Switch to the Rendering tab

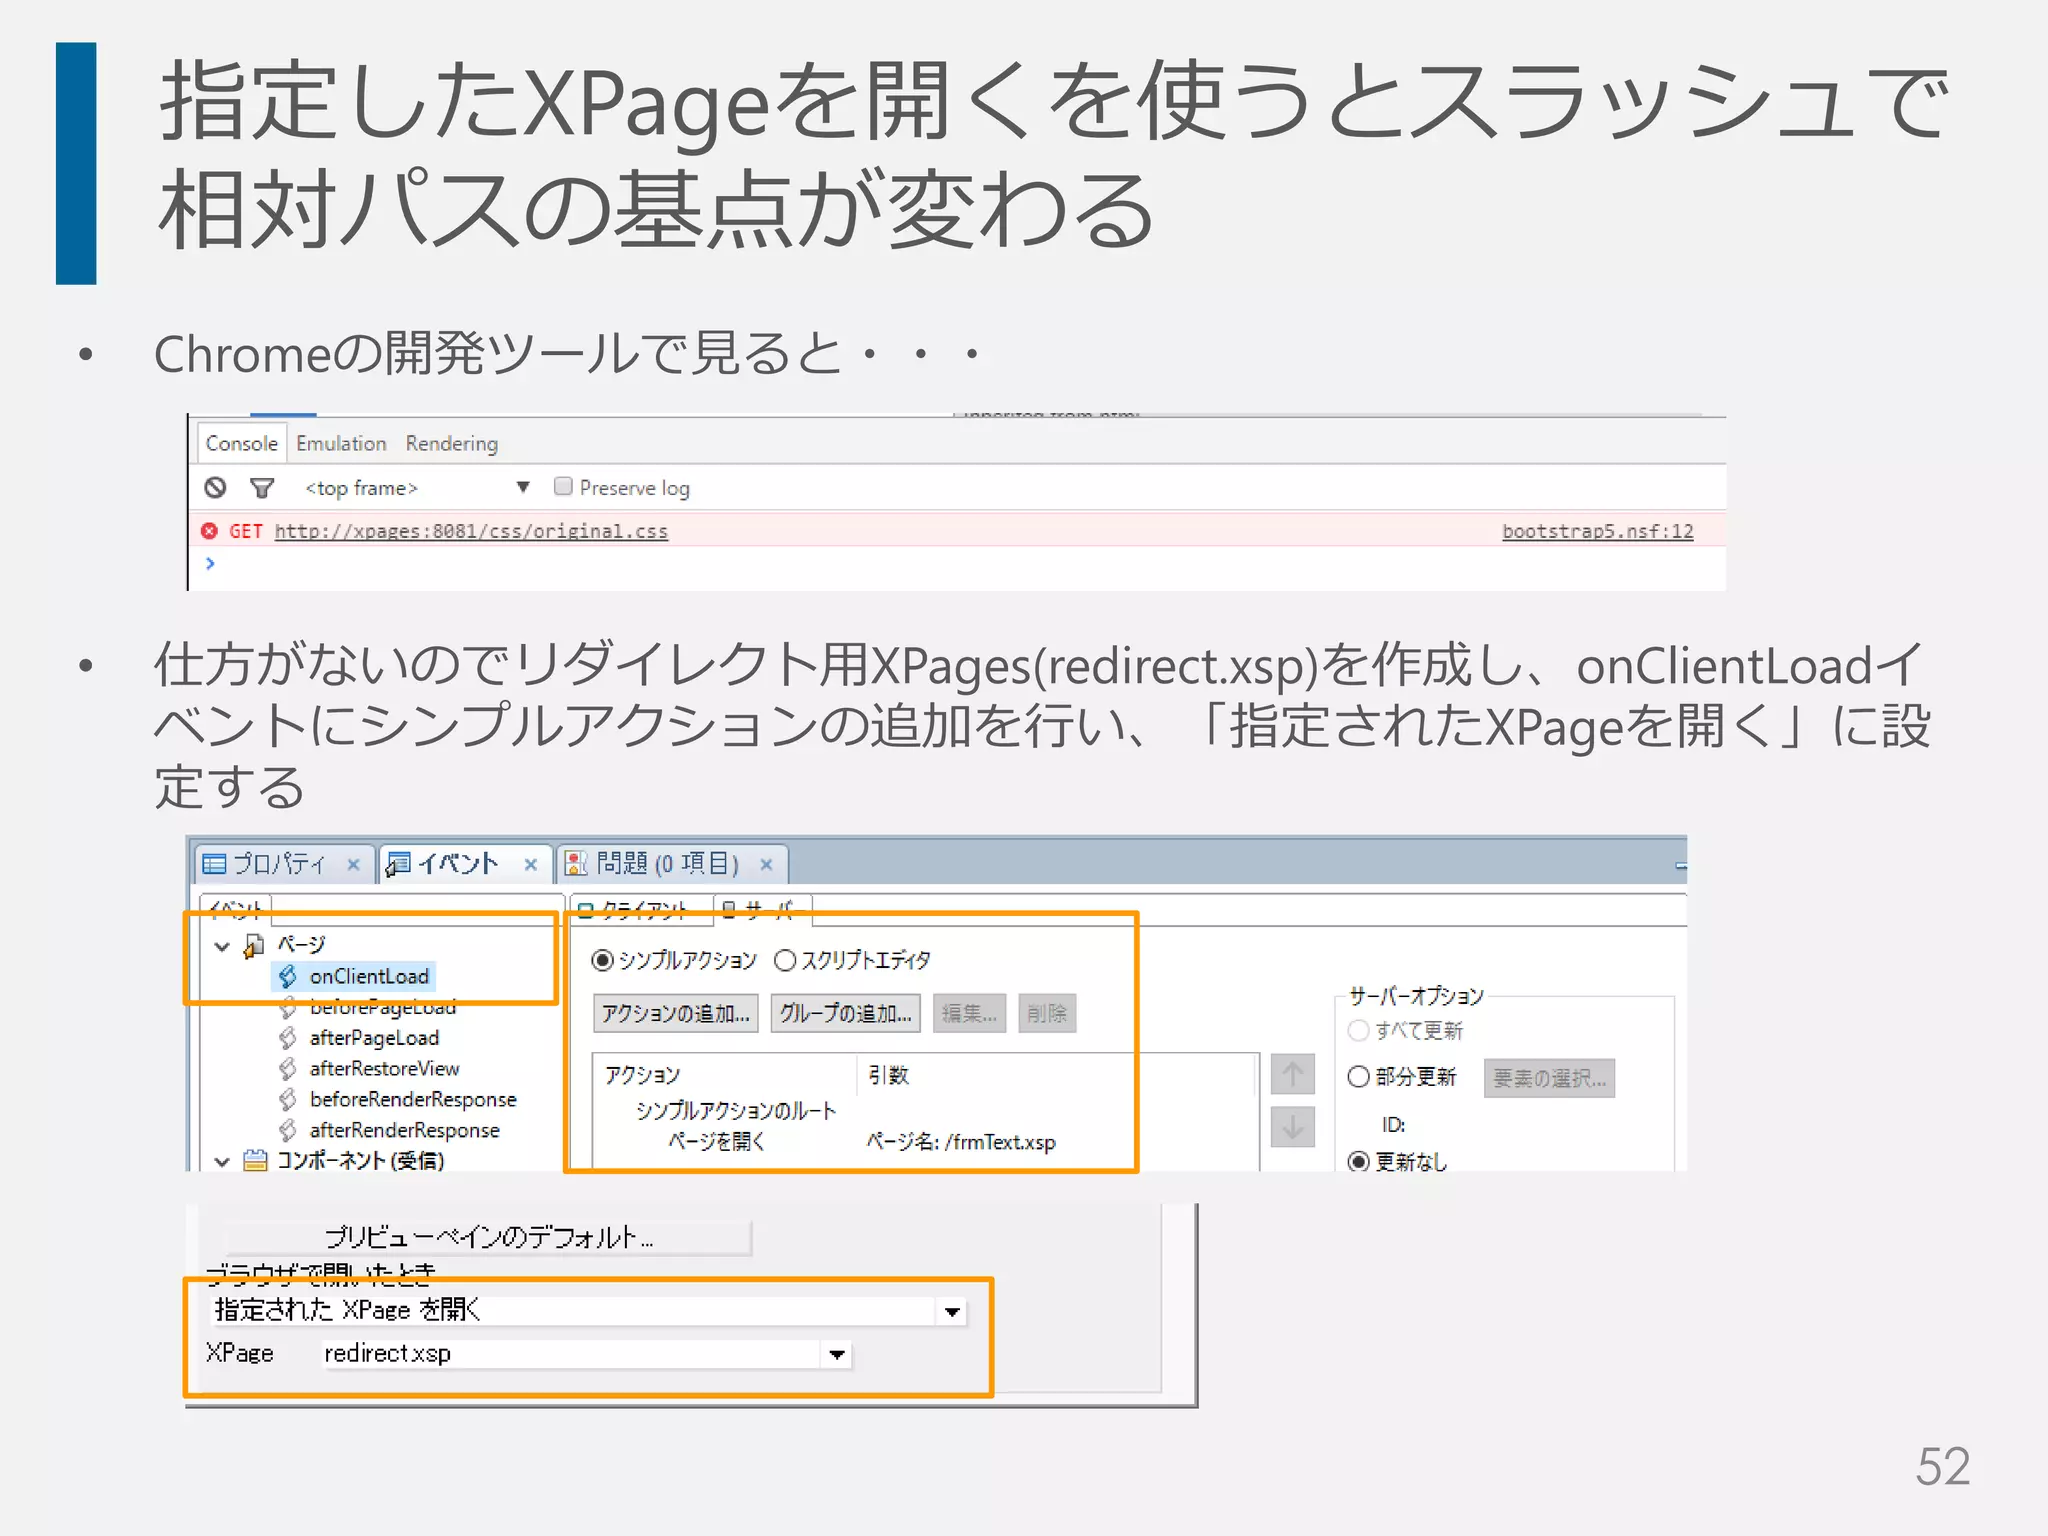point(451,443)
